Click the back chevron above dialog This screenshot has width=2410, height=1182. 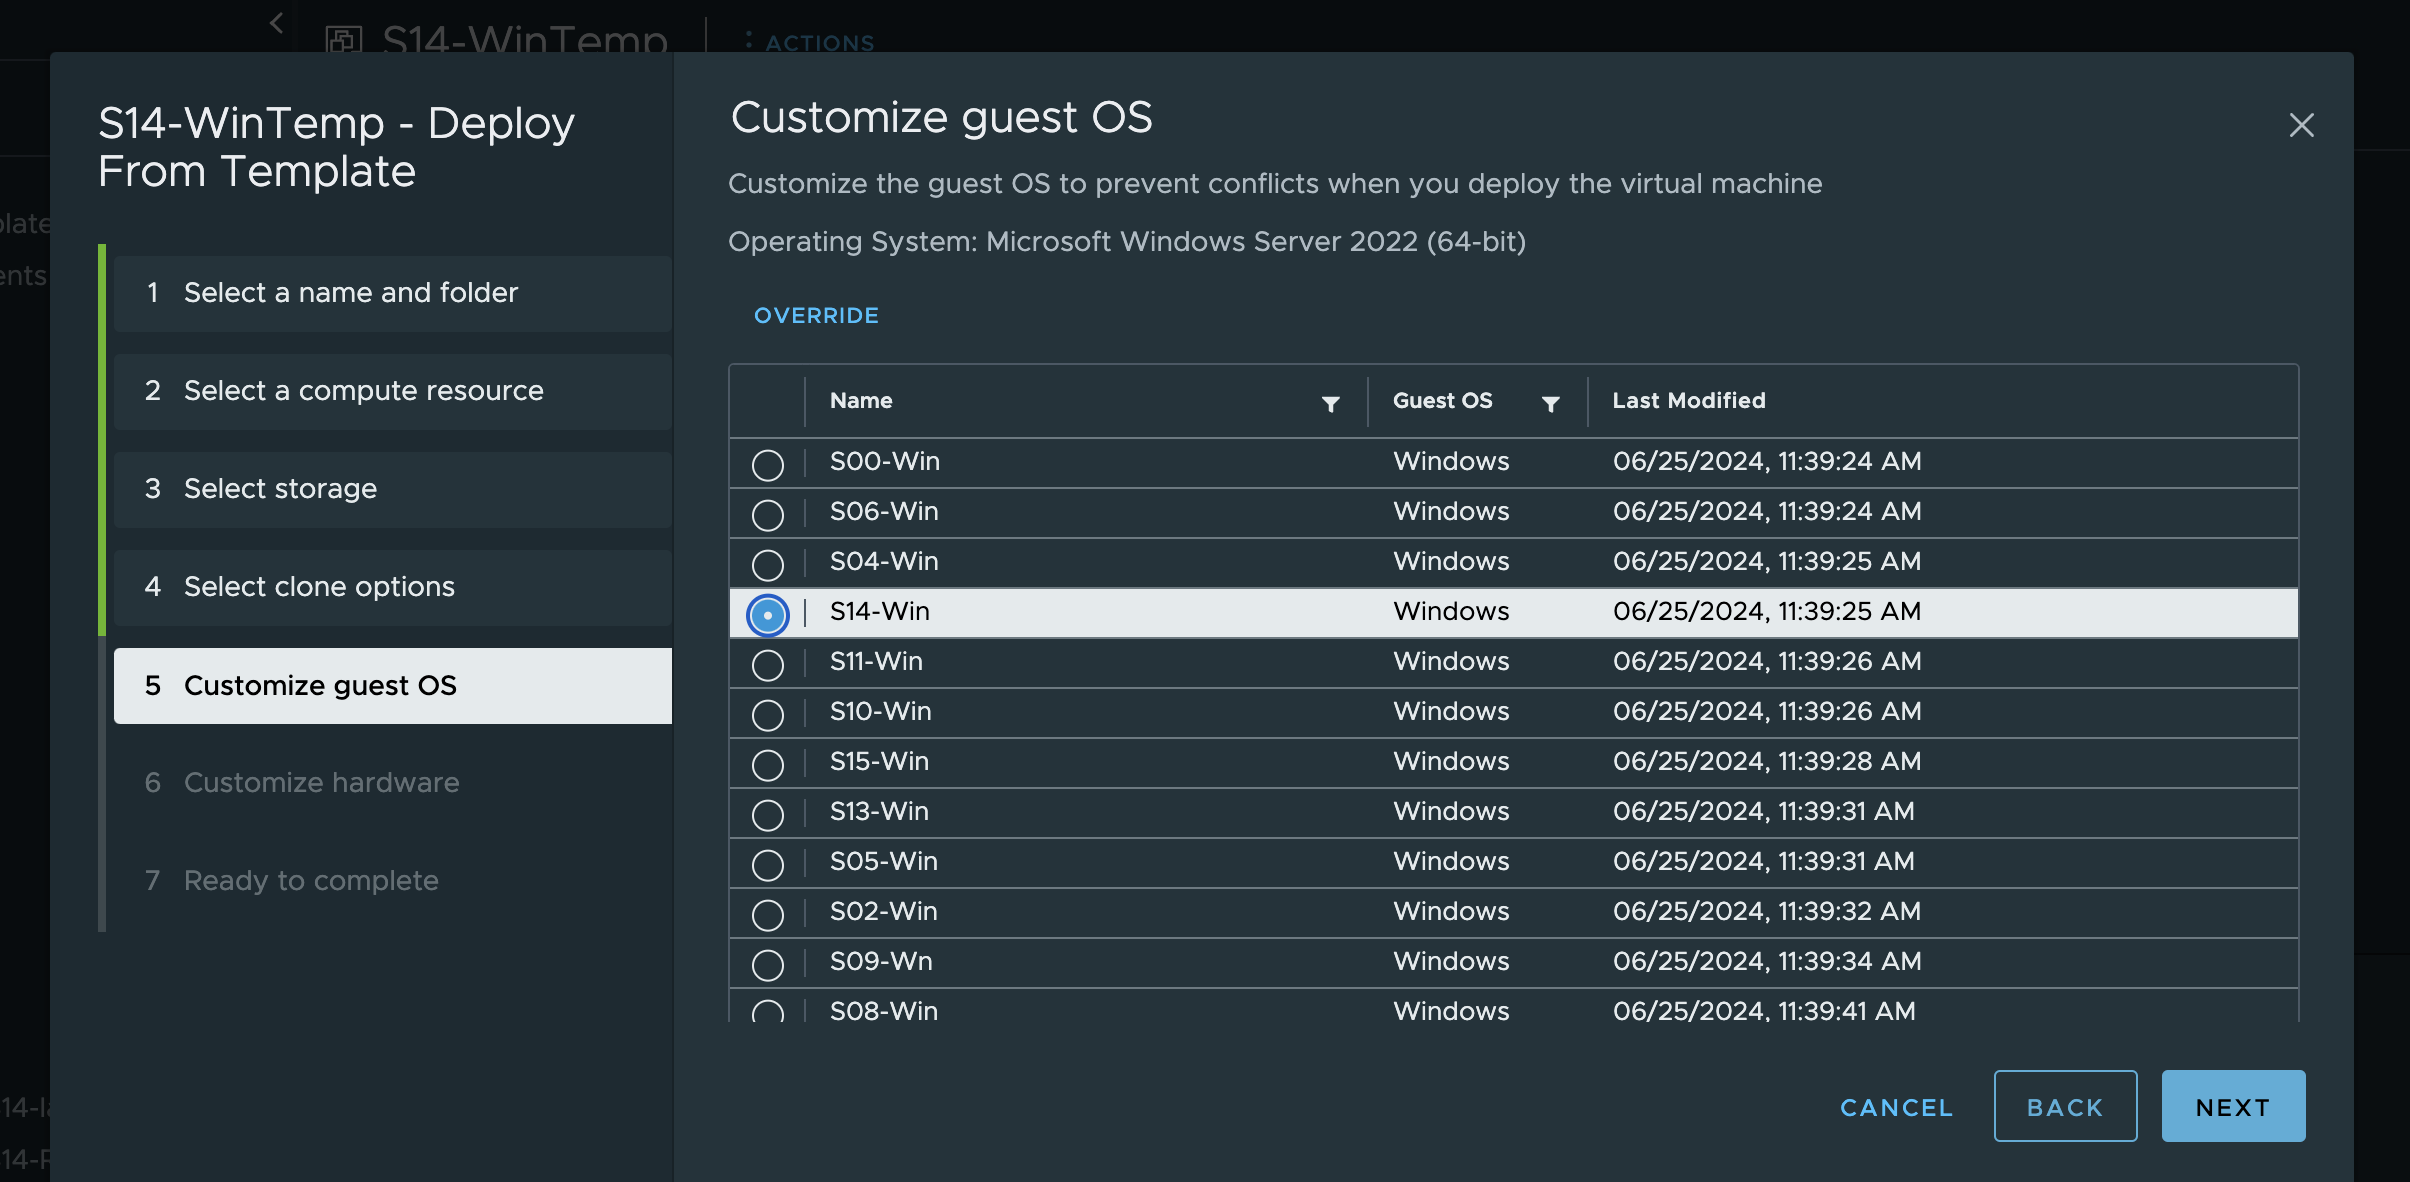(x=277, y=23)
